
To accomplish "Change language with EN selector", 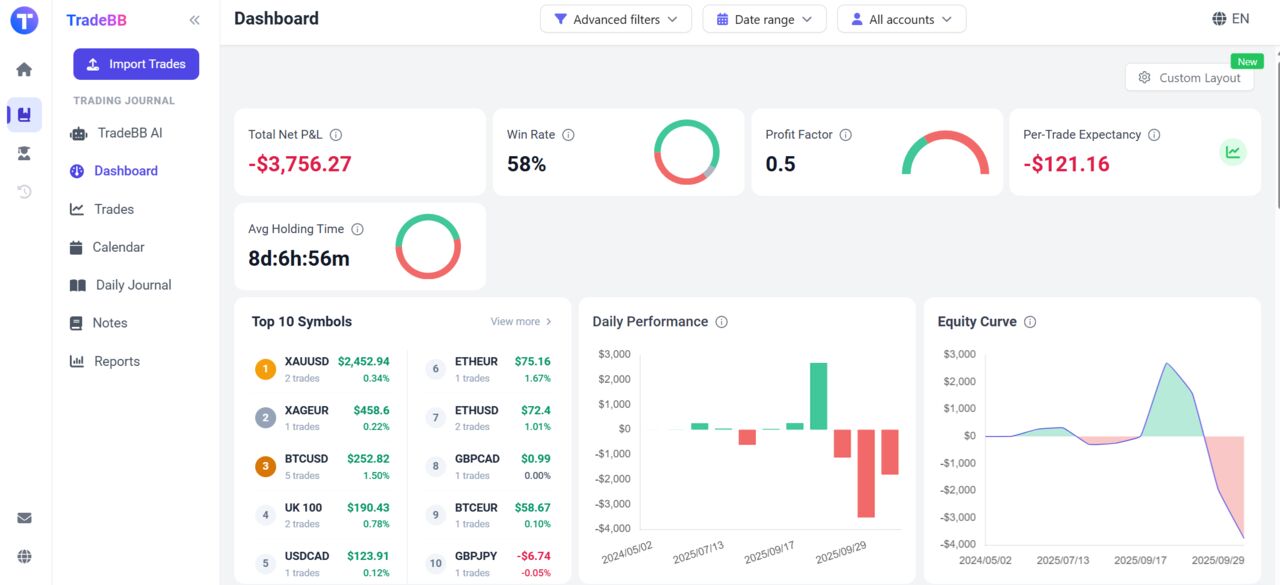I will pyautogui.click(x=1230, y=19).
